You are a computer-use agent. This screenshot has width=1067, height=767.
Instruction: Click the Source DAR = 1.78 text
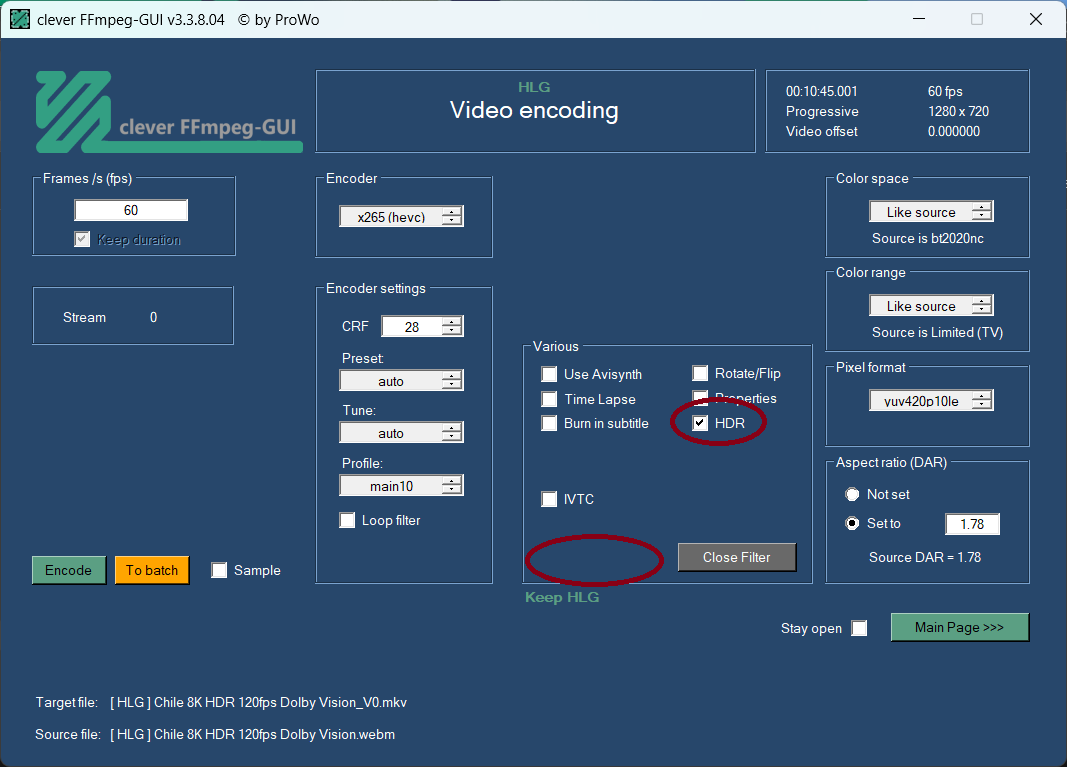coord(925,557)
